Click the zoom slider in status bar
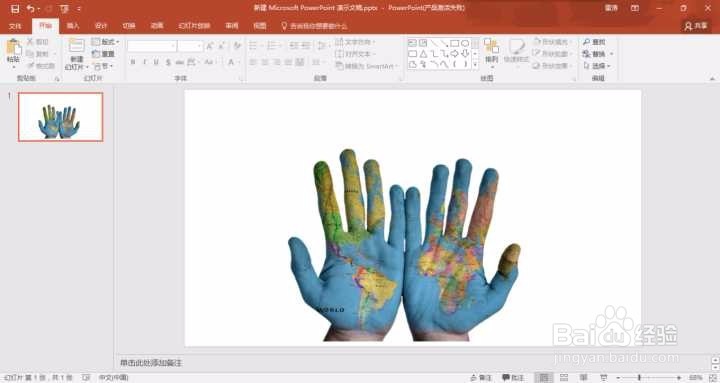The image size is (720, 383). (x=649, y=377)
